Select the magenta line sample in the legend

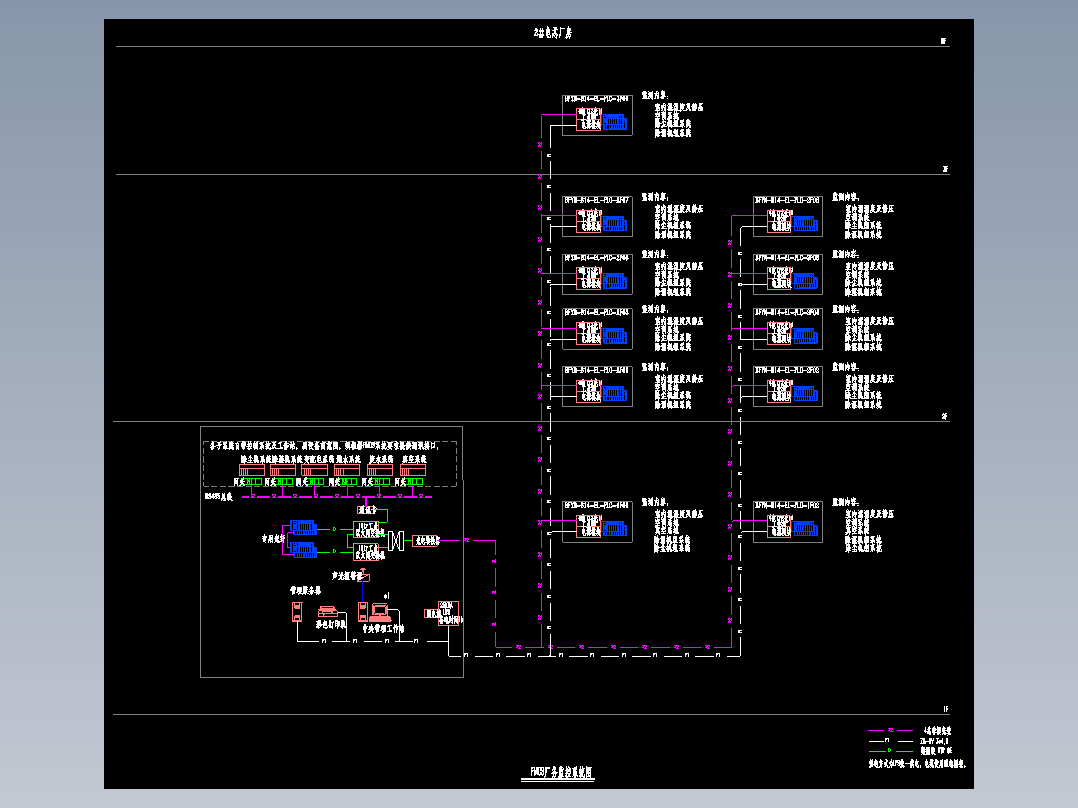click(890, 730)
